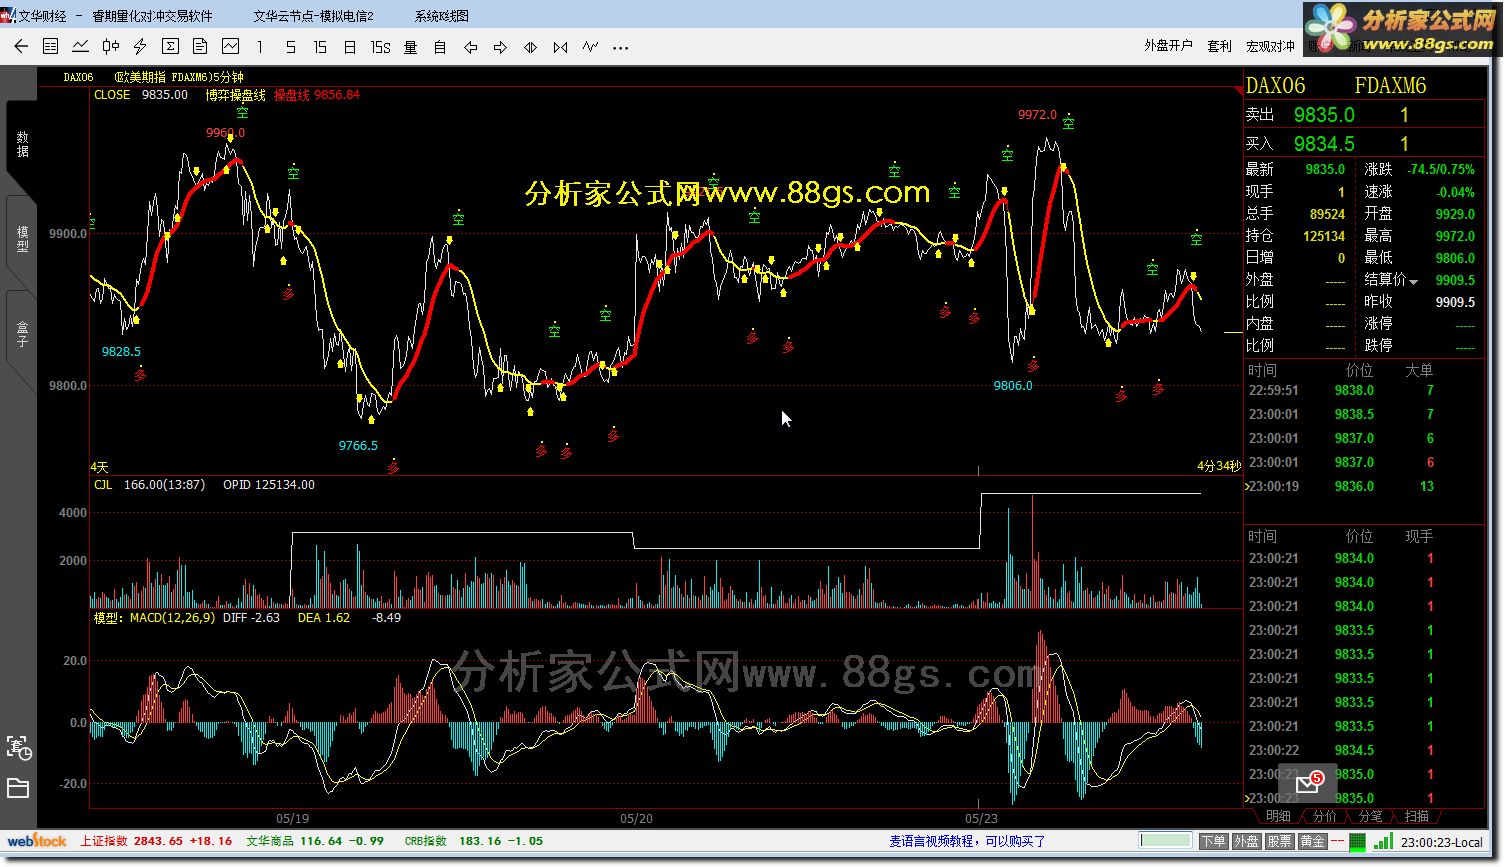
Task: Click the lightning flash order icon
Action: click(x=140, y=47)
